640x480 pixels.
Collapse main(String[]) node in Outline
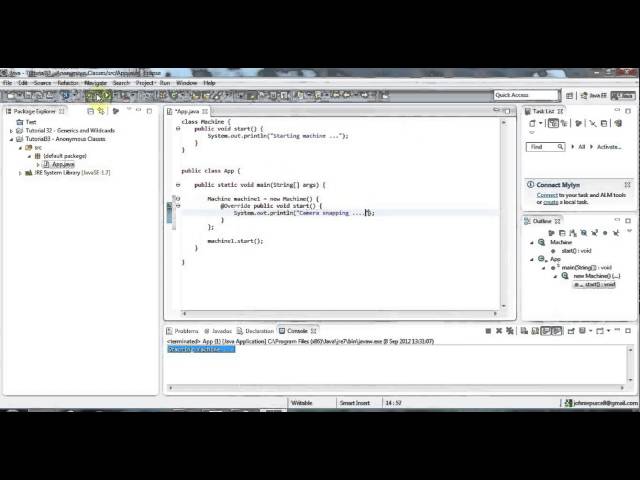[543, 268]
